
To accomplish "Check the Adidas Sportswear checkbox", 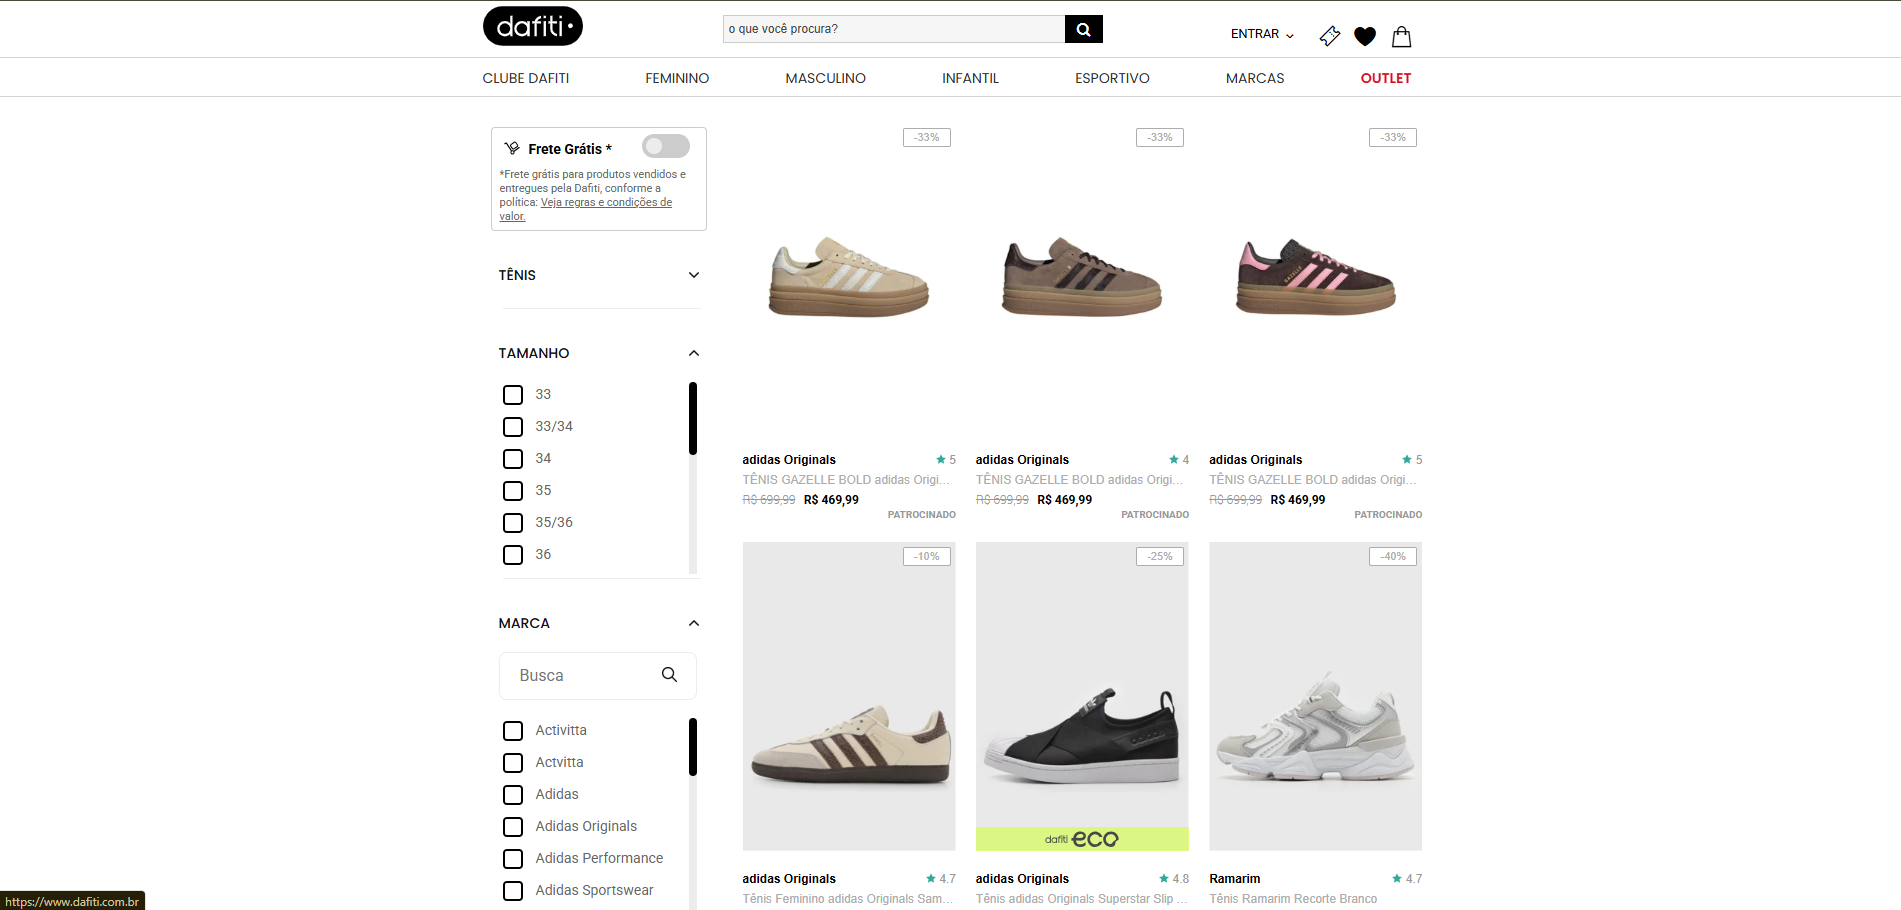I will [x=513, y=891].
